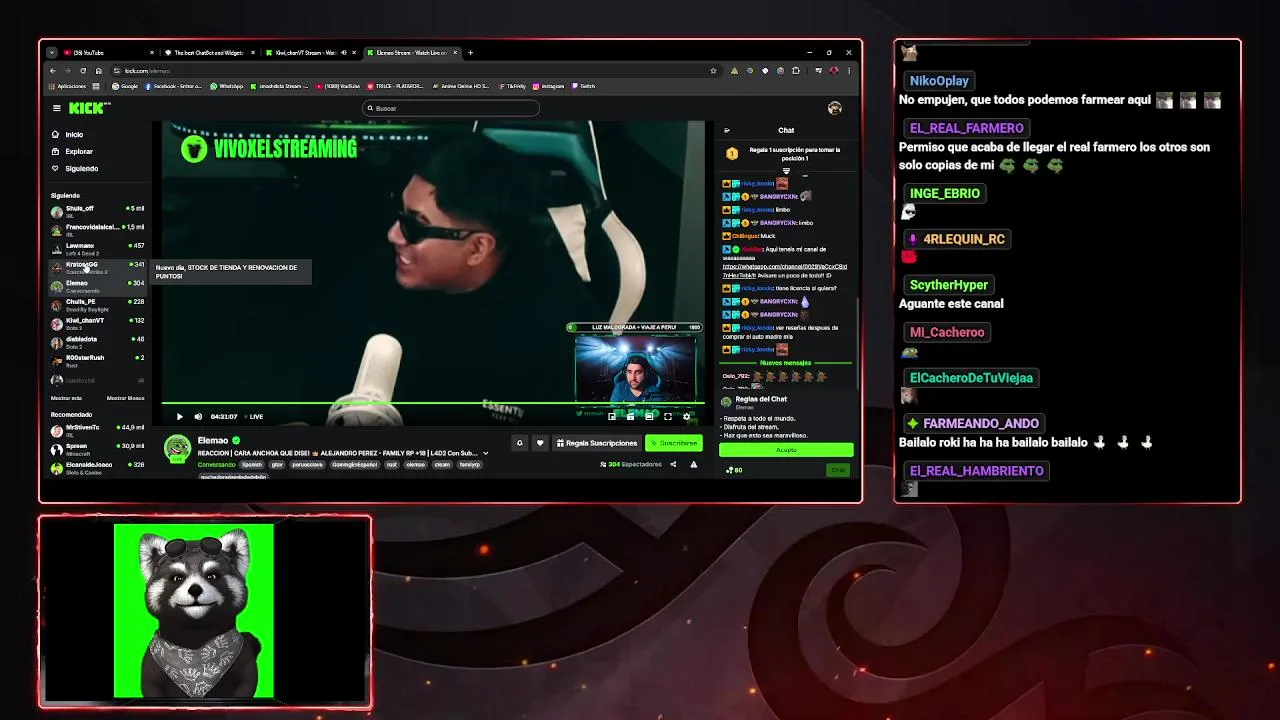Open the Chrome three-dot menu
The height and width of the screenshot is (720, 1280).
(x=849, y=71)
